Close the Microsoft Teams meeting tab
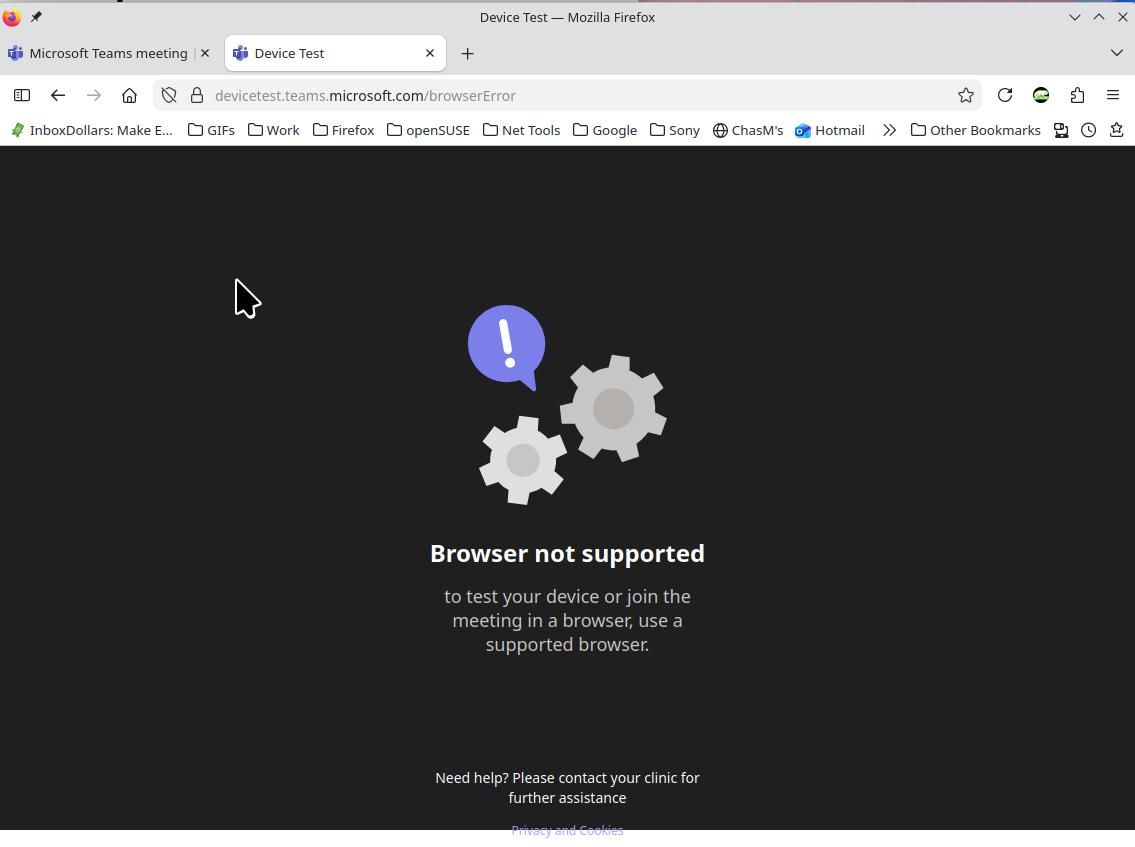Image resolution: width=1135 pixels, height=847 pixels. [x=205, y=53]
